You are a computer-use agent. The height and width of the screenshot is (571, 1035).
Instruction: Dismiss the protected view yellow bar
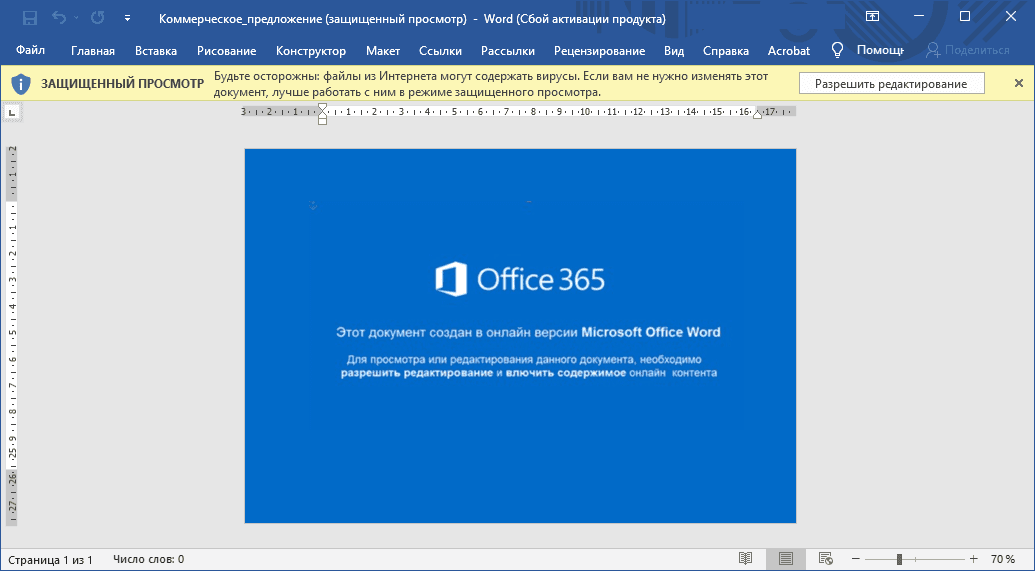click(1018, 83)
